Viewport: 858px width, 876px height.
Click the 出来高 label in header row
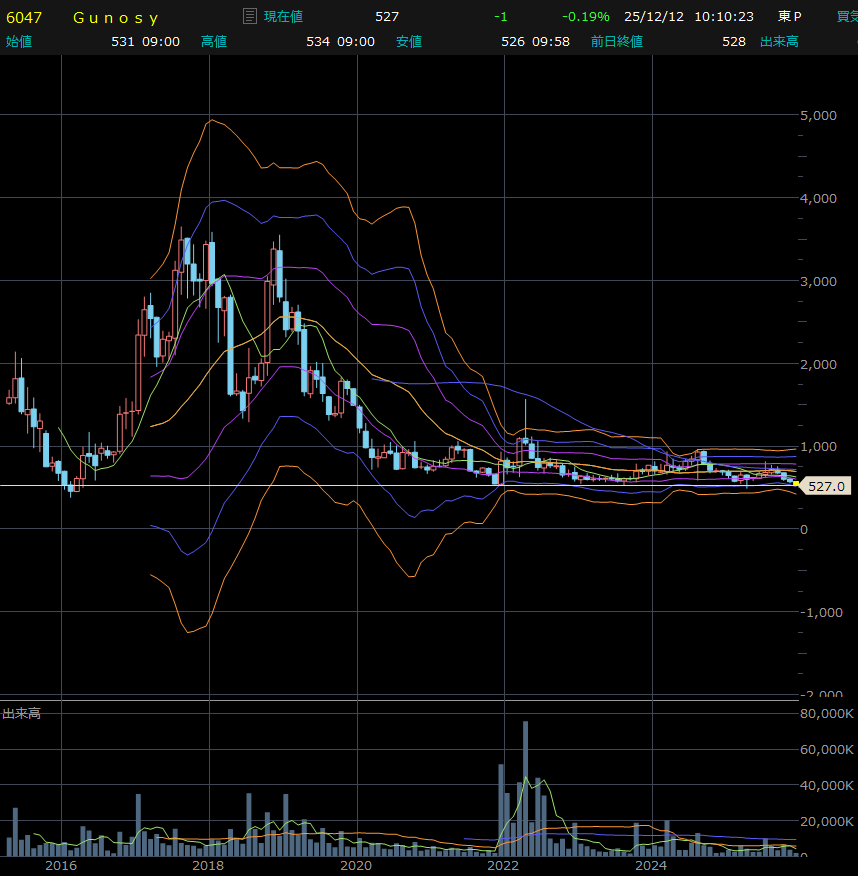(x=779, y=41)
